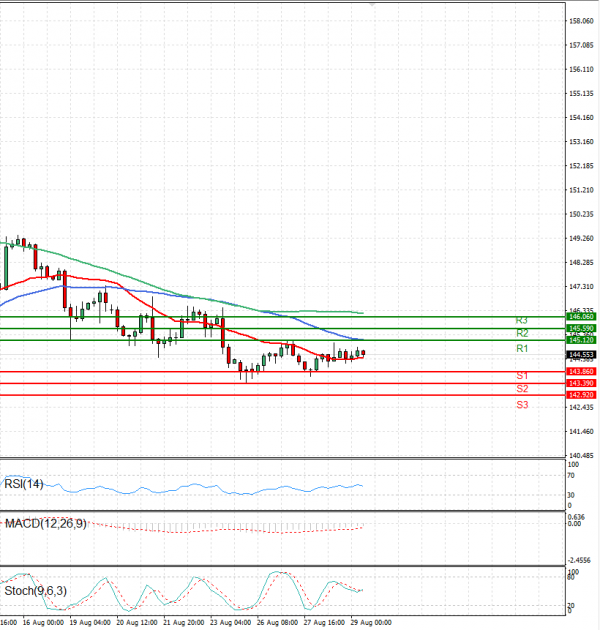Click the 143.390 red price tag
The width and height of the screenshot is (600, 630).
(581, 383)
